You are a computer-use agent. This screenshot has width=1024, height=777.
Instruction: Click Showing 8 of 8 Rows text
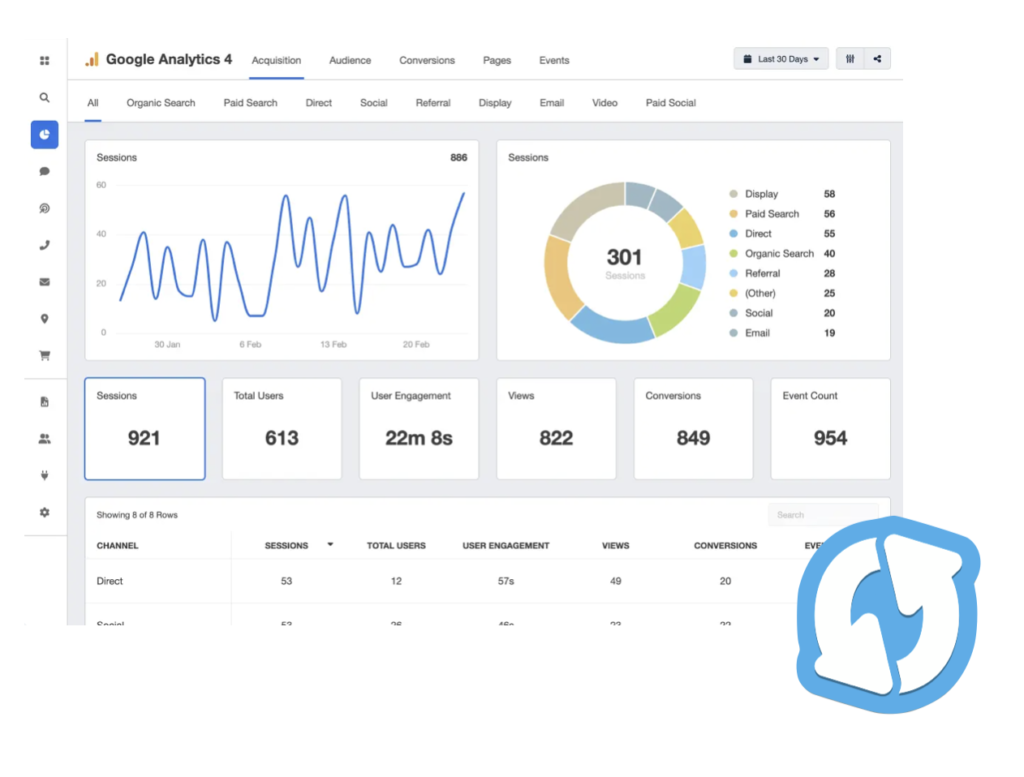pyautogui.click(x=137, y=515)
